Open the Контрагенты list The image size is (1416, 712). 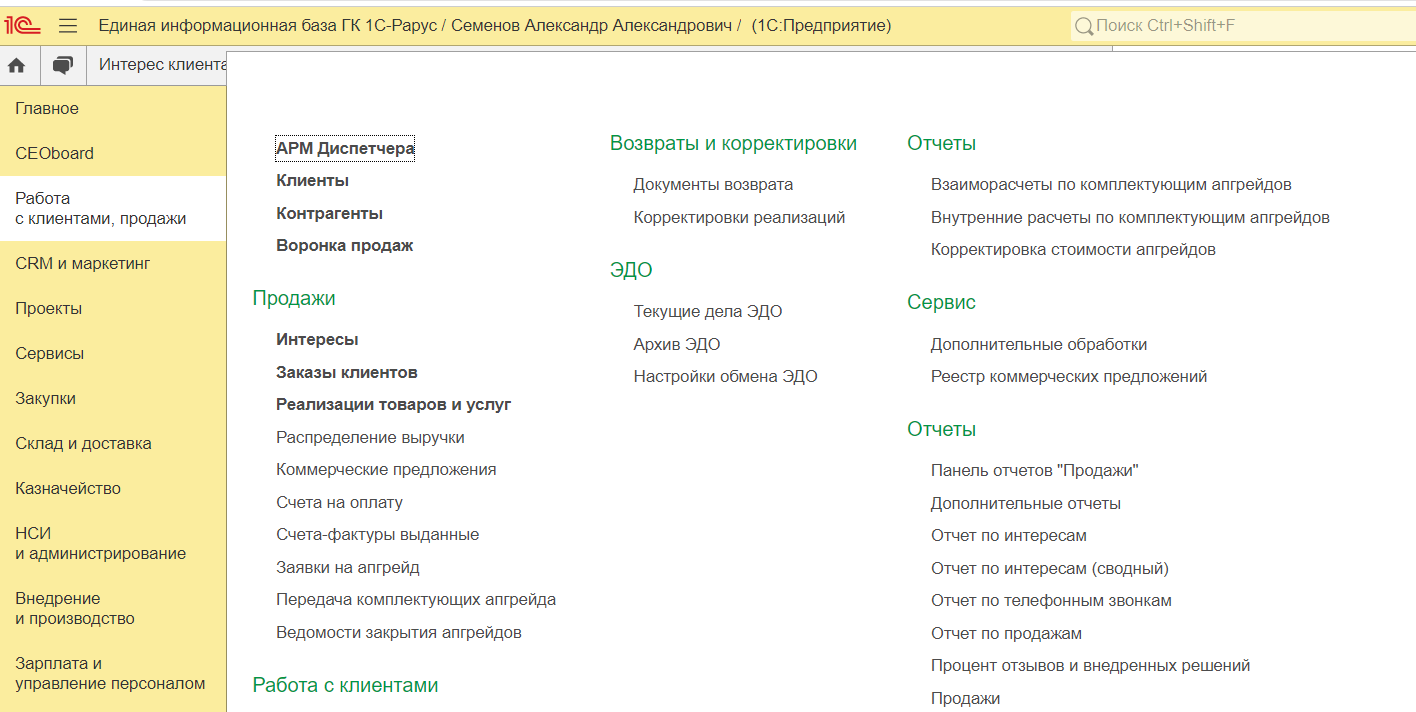329,213
